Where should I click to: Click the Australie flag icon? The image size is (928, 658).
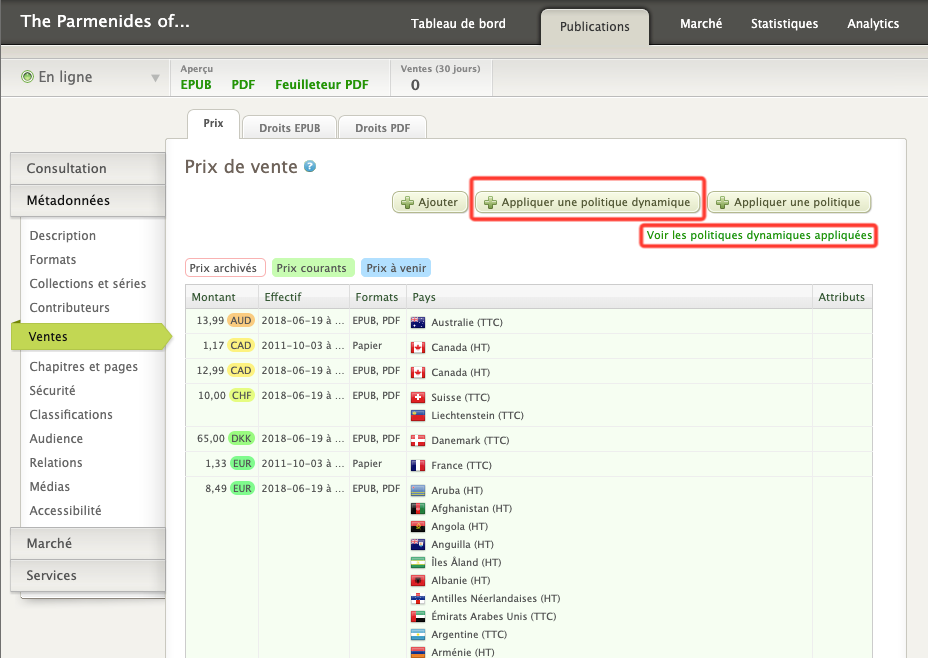[x=418, y=322]
